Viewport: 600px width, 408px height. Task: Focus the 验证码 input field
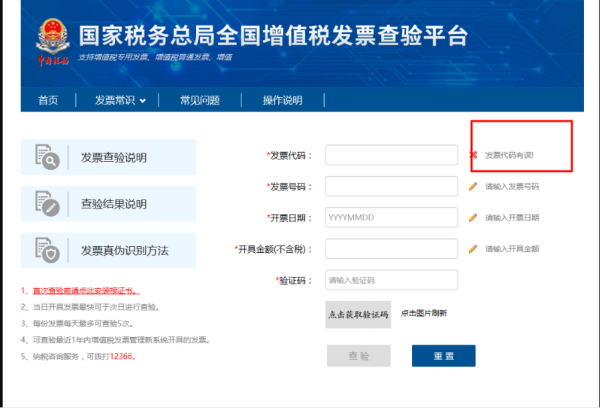391,280
